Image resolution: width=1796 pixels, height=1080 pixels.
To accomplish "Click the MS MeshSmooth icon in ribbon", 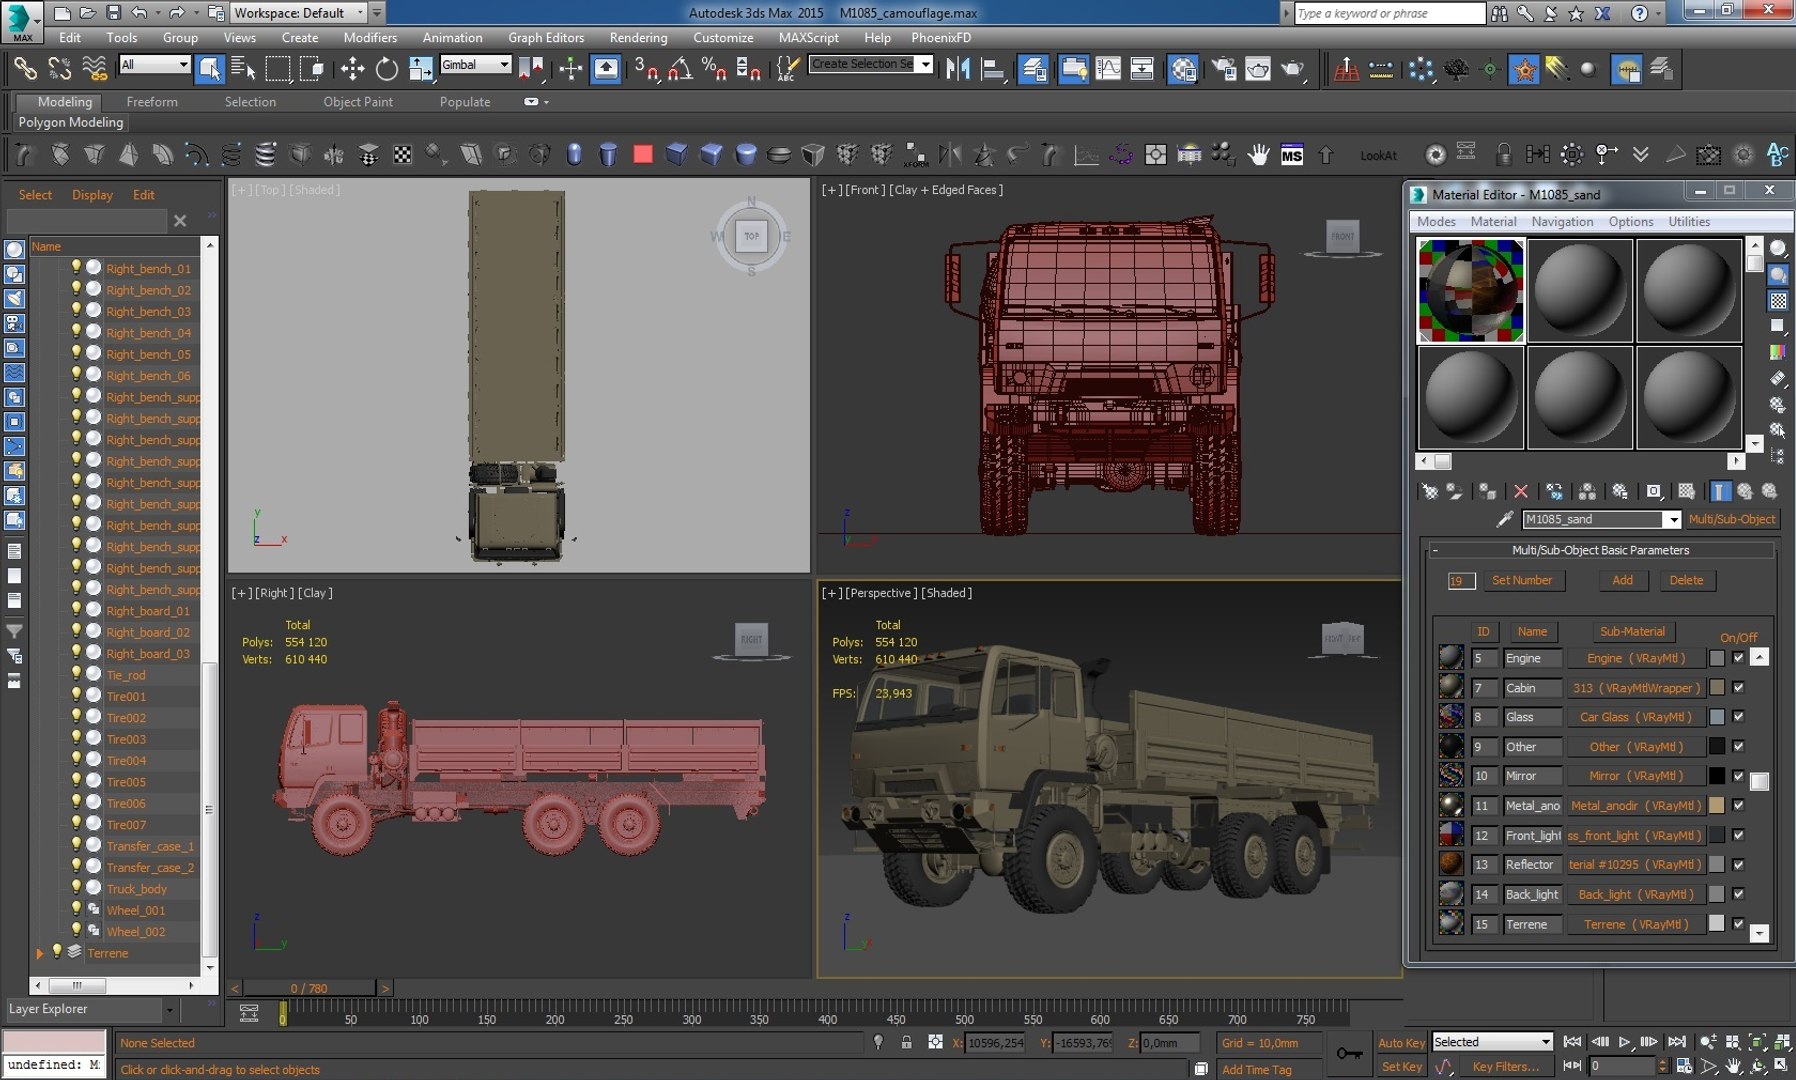I will (x=1292, y=155).
